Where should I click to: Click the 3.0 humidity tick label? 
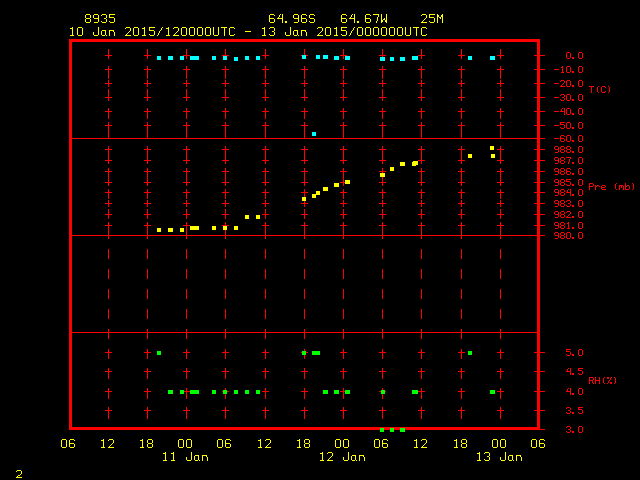(x=574, y=430)
